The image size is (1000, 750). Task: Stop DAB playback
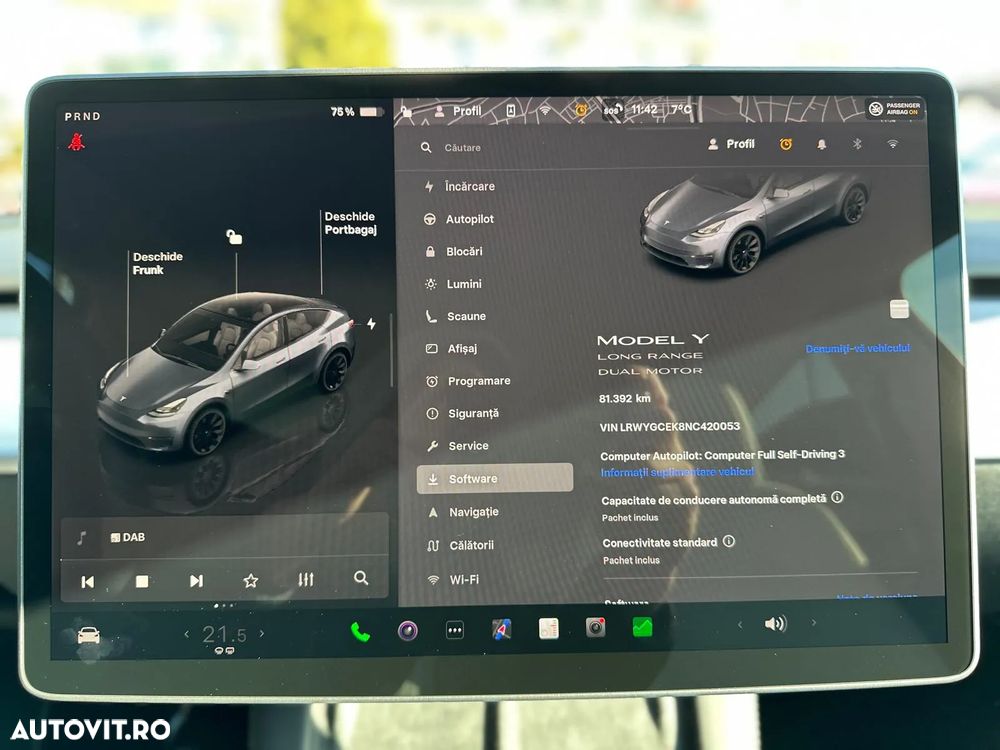142,581
